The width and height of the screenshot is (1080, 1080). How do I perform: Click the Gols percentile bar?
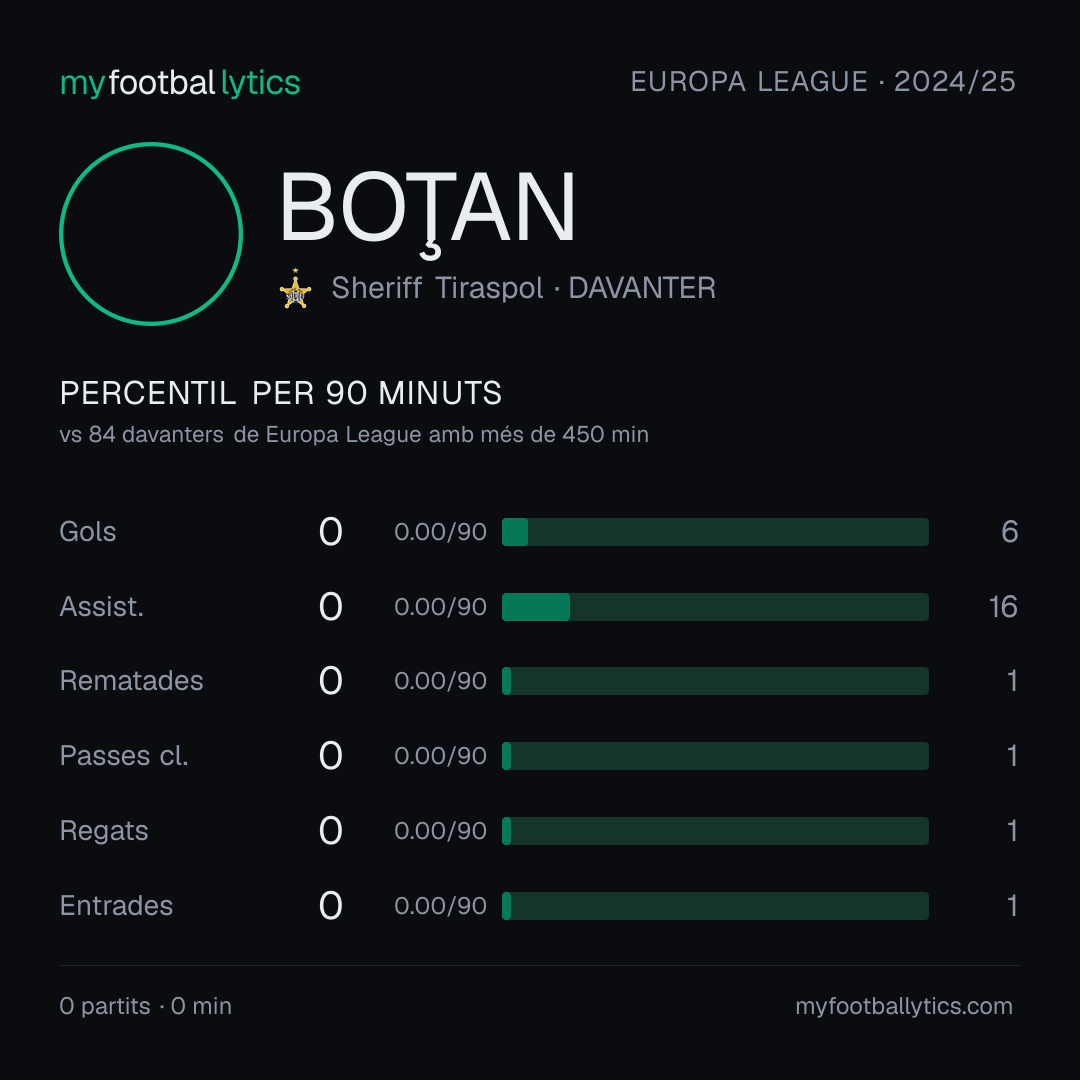(715, 532)
